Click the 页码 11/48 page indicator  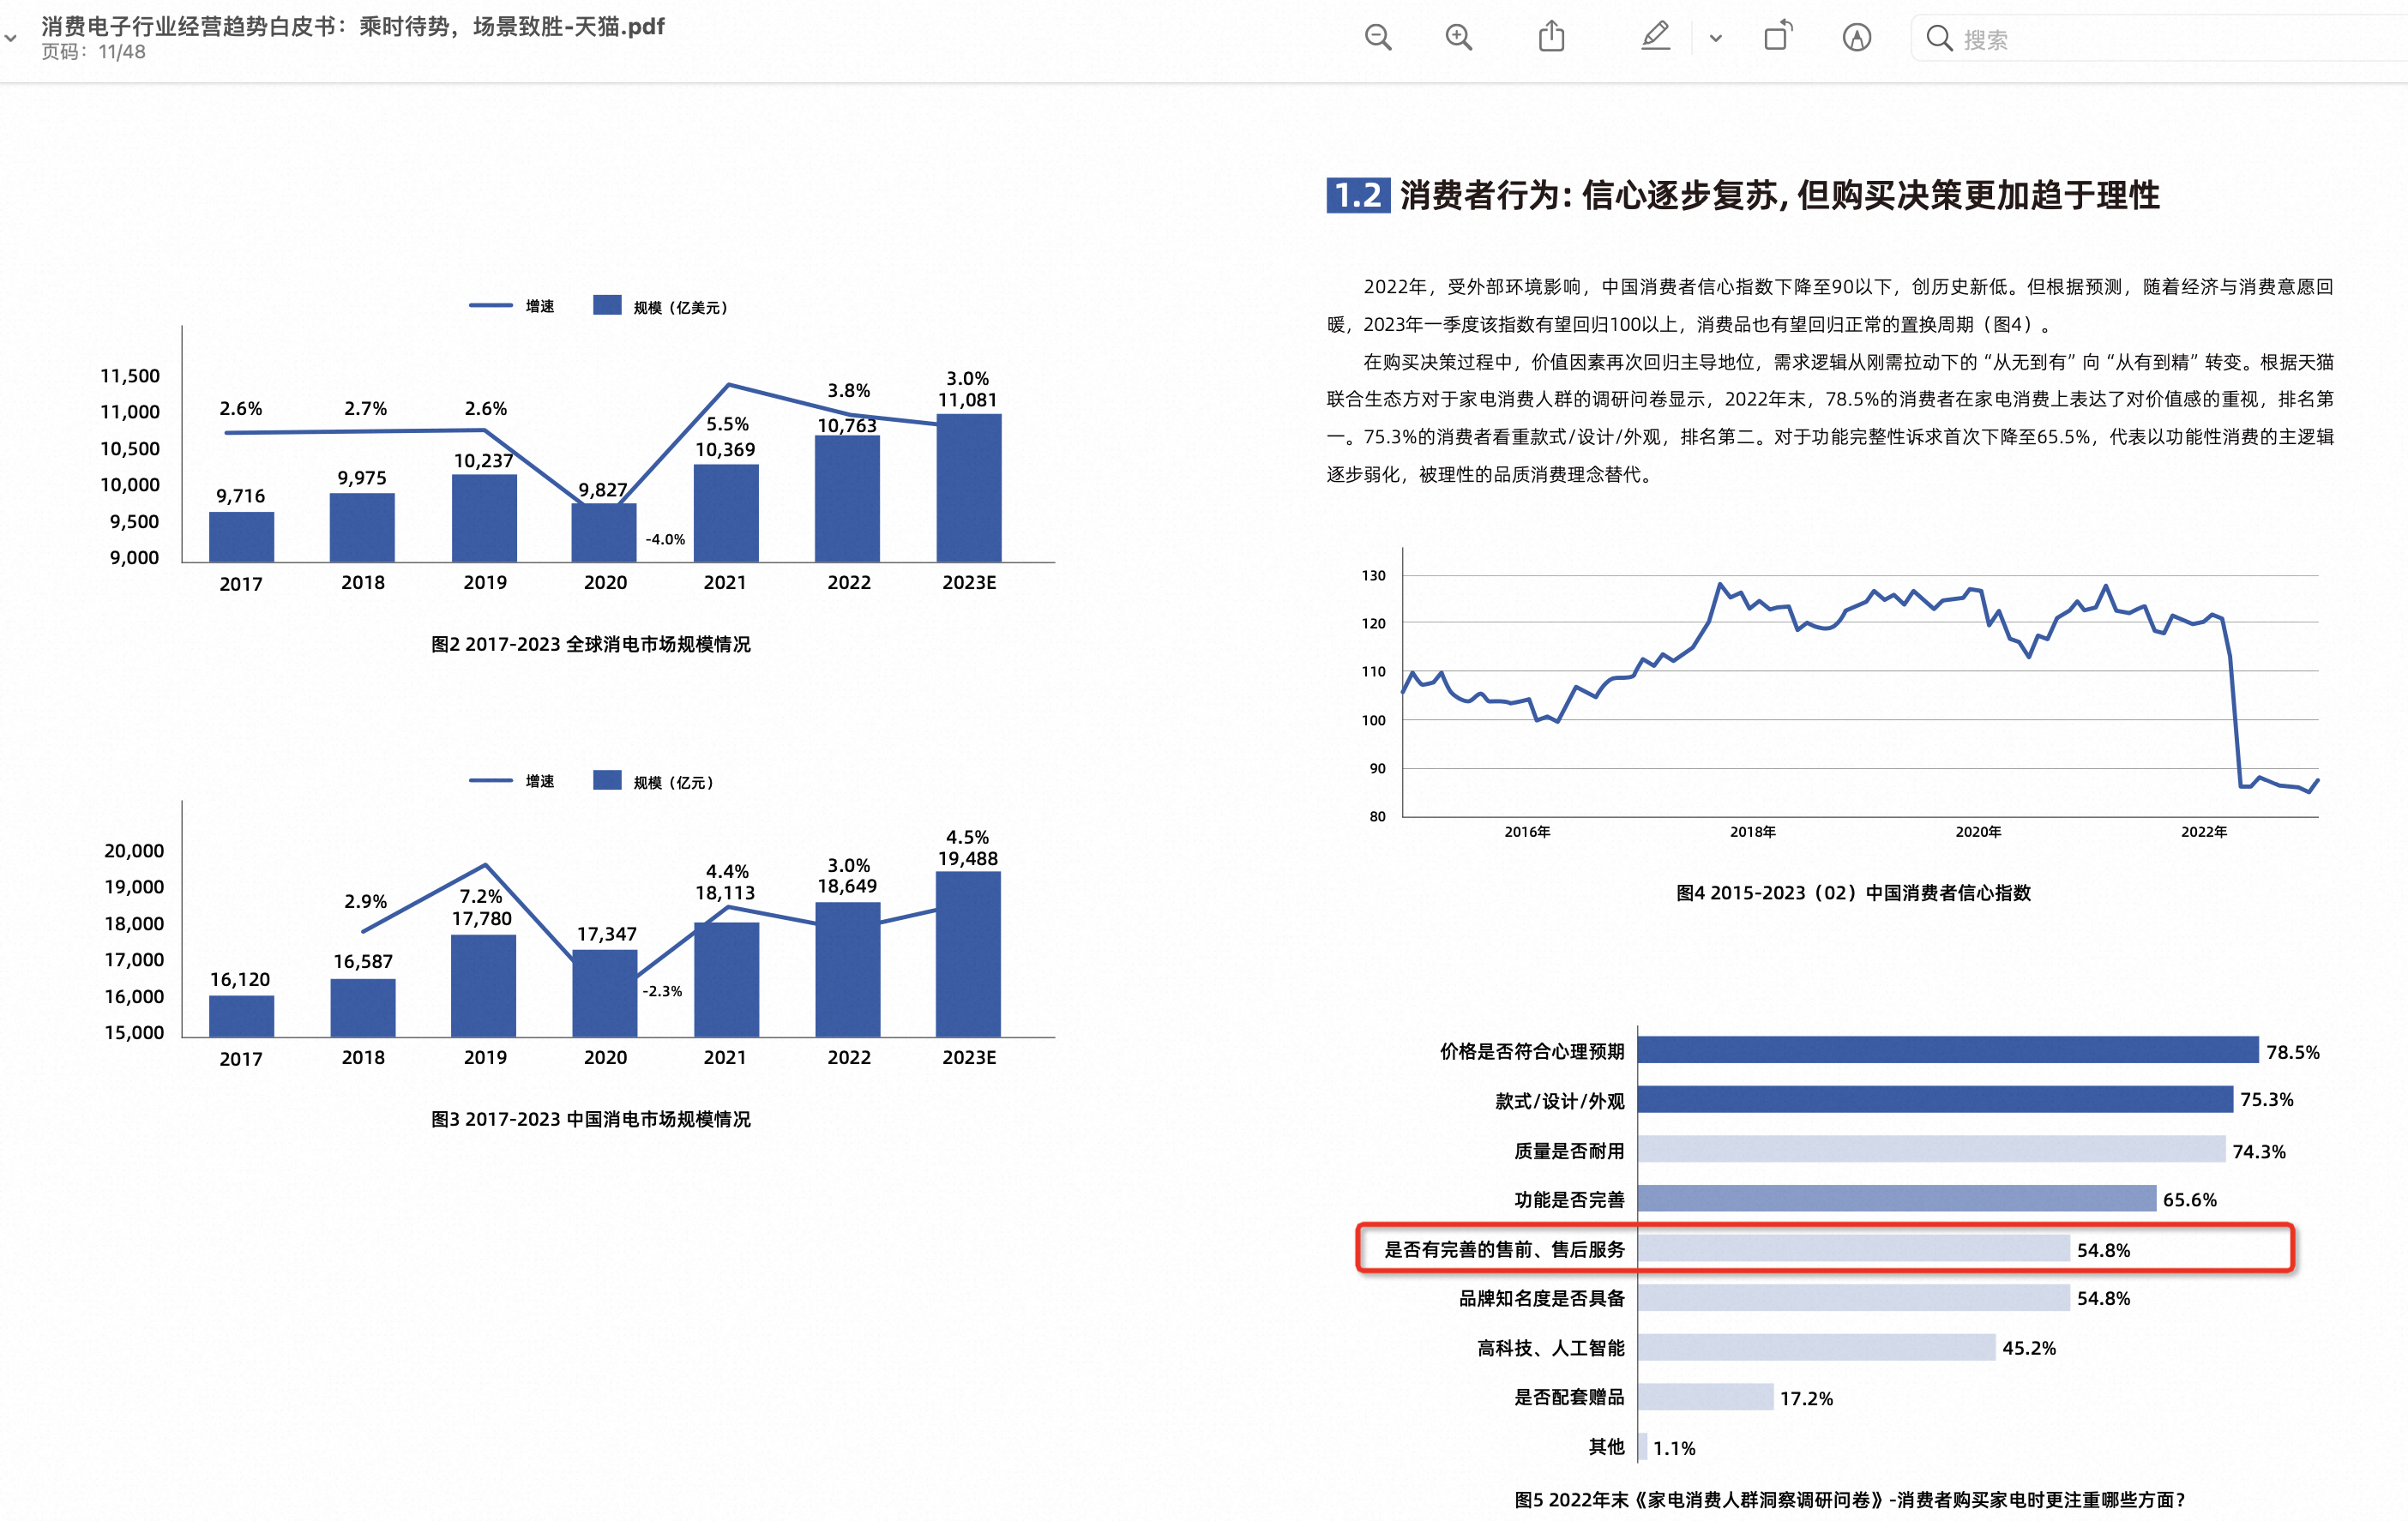pyautogui.click(x=93, y=52)
